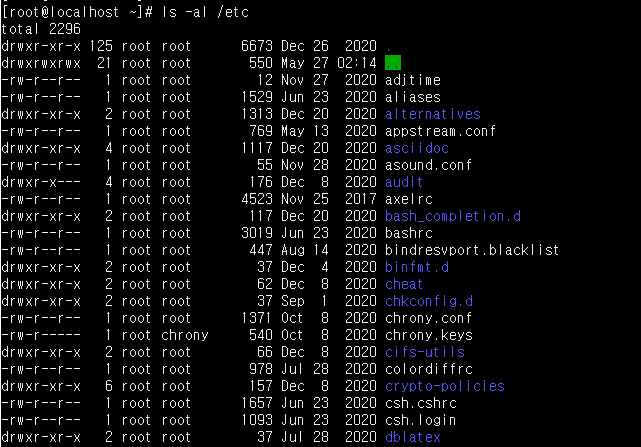The image size is (641, 447).
Task: Click the 'drwxr-x---' permissions of audit row
Action: coord(41,182)
